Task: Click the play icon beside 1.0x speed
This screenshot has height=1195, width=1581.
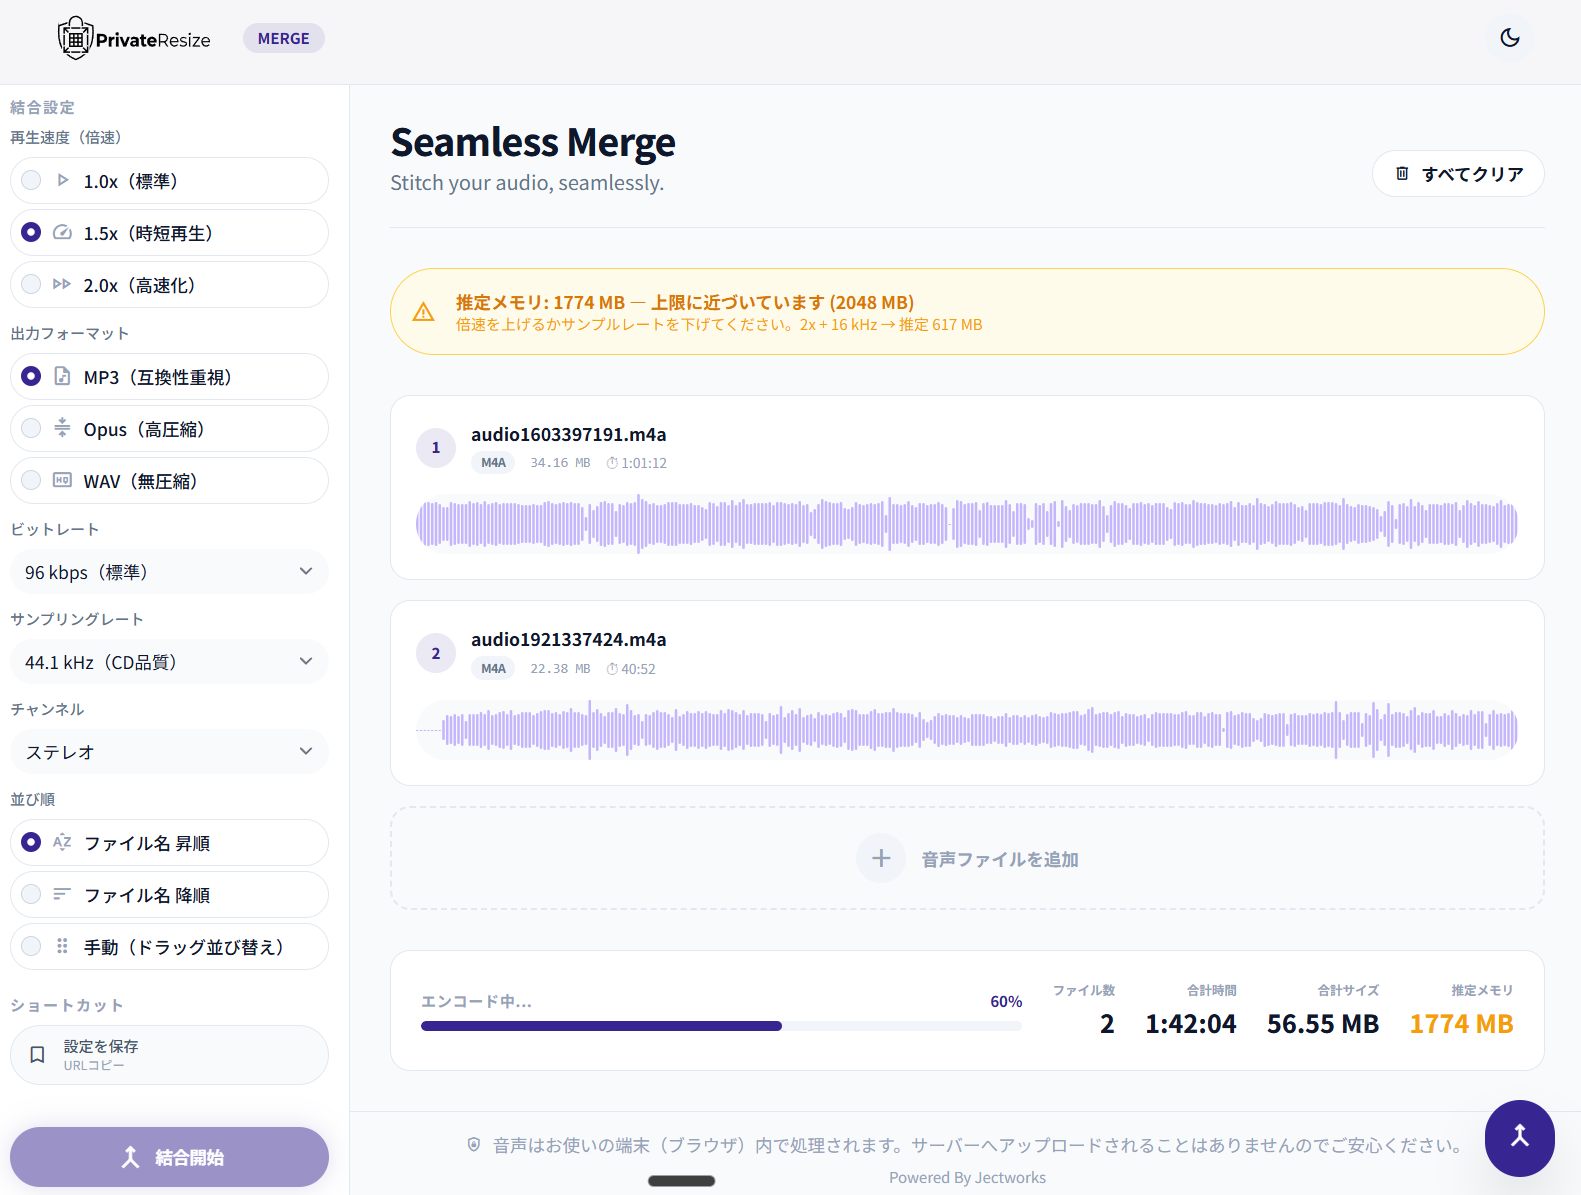Action: click(62, 180)
